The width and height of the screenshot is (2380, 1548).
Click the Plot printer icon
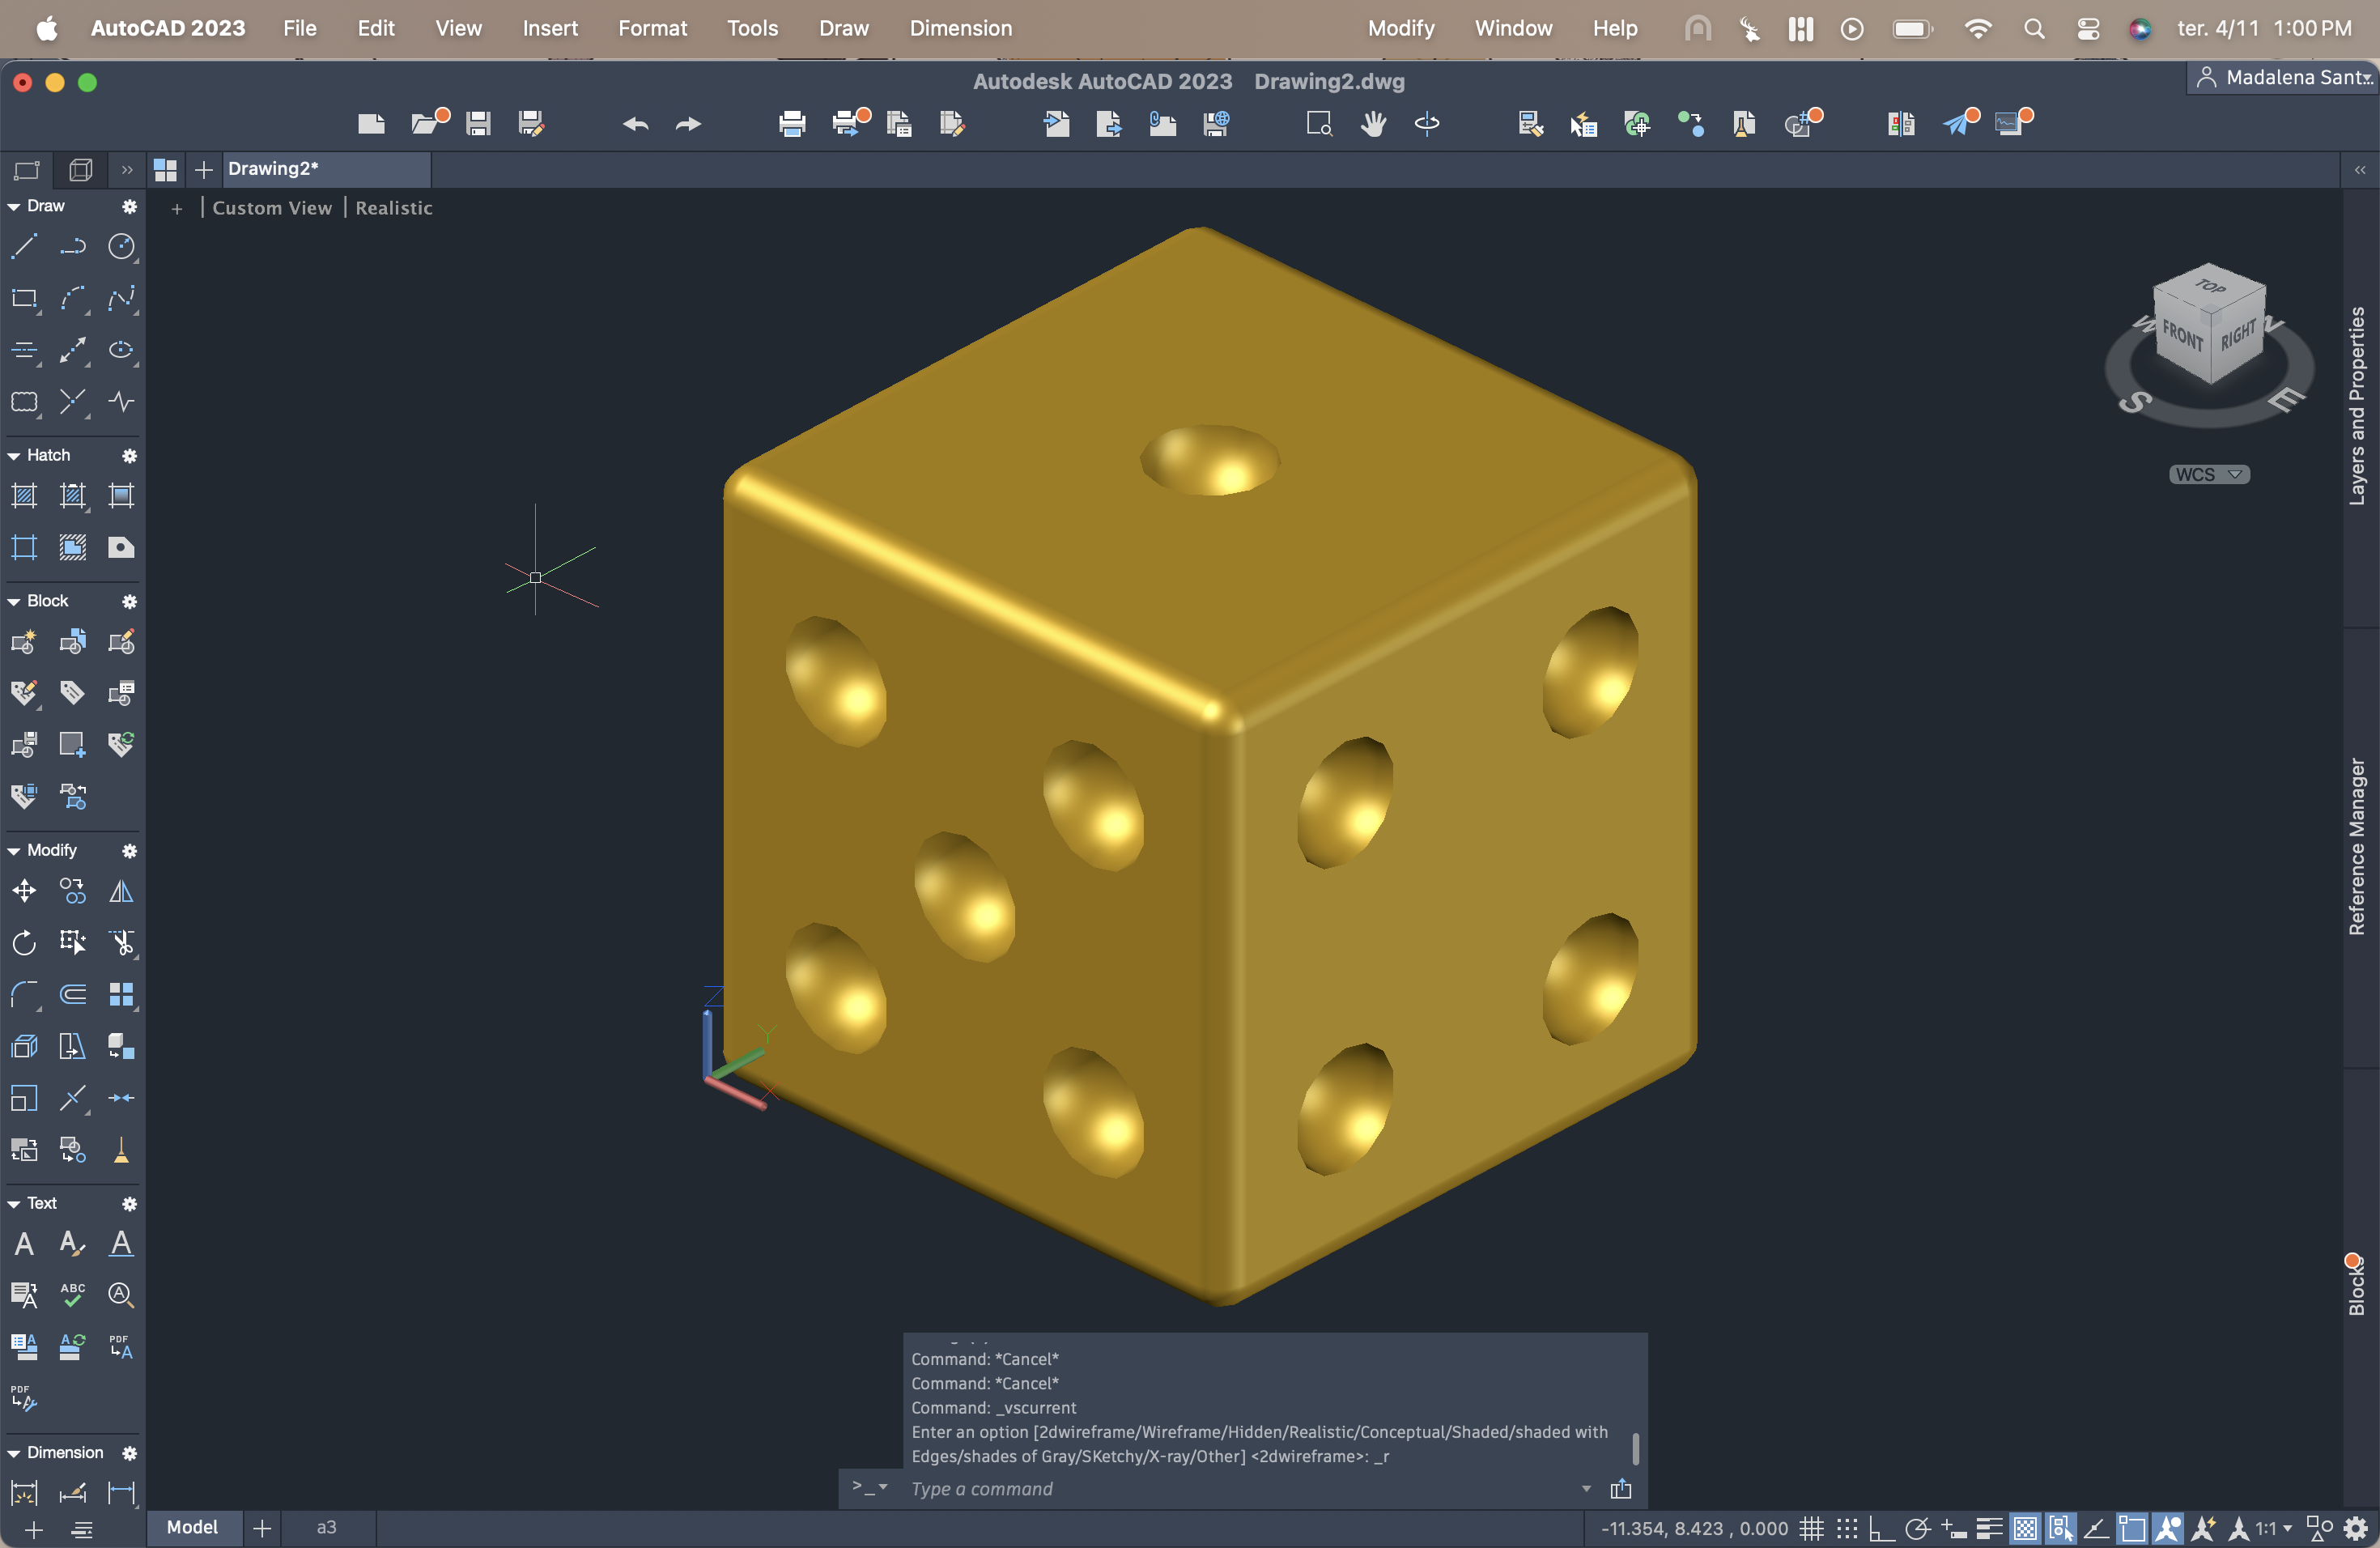(791, 123)
